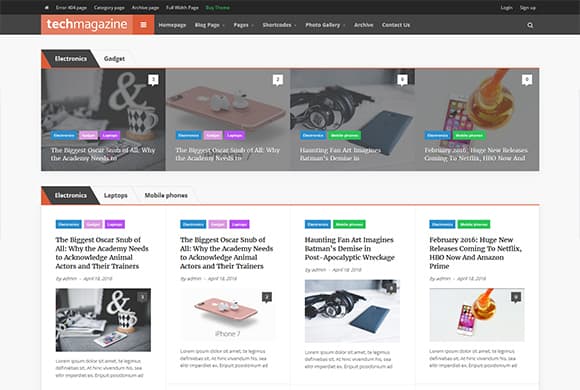Click the home icon in top bar
The height and width of the screenshot is (390, 580).
tap(46, 7)
